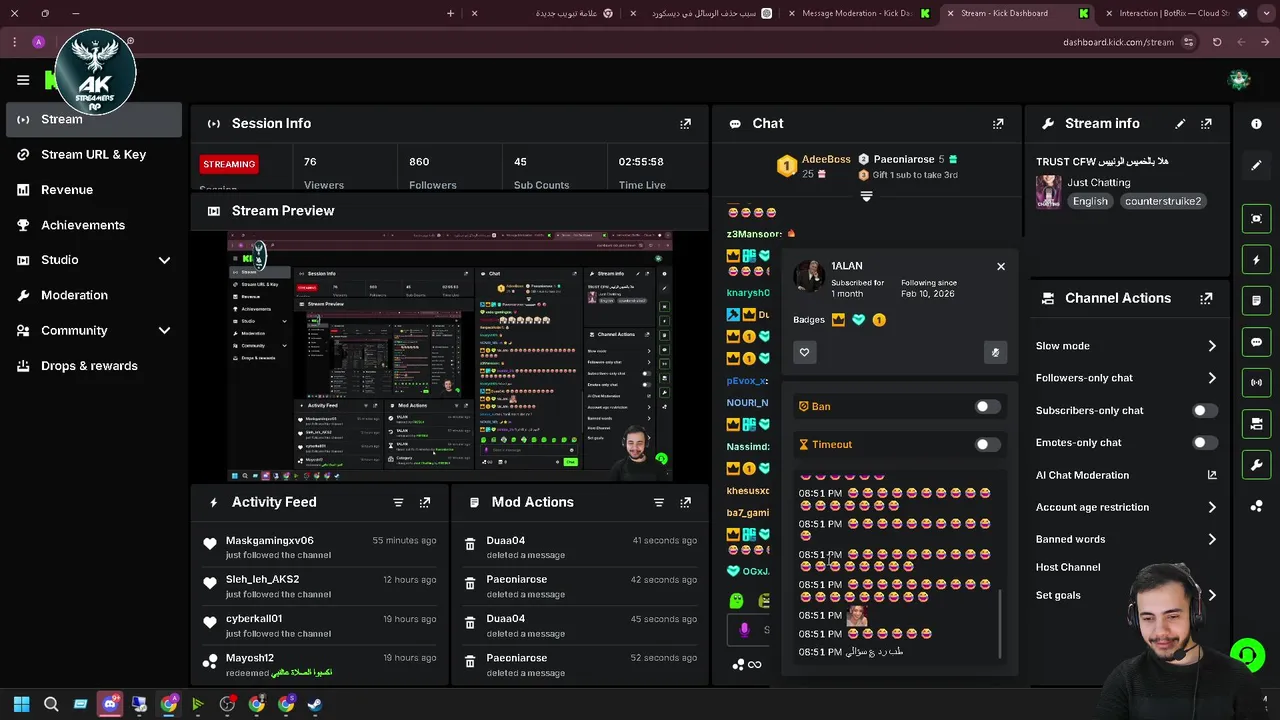The image size is (1280, 720).
Task: Open Drops & rewards page
Action: [x=94, y=366]
